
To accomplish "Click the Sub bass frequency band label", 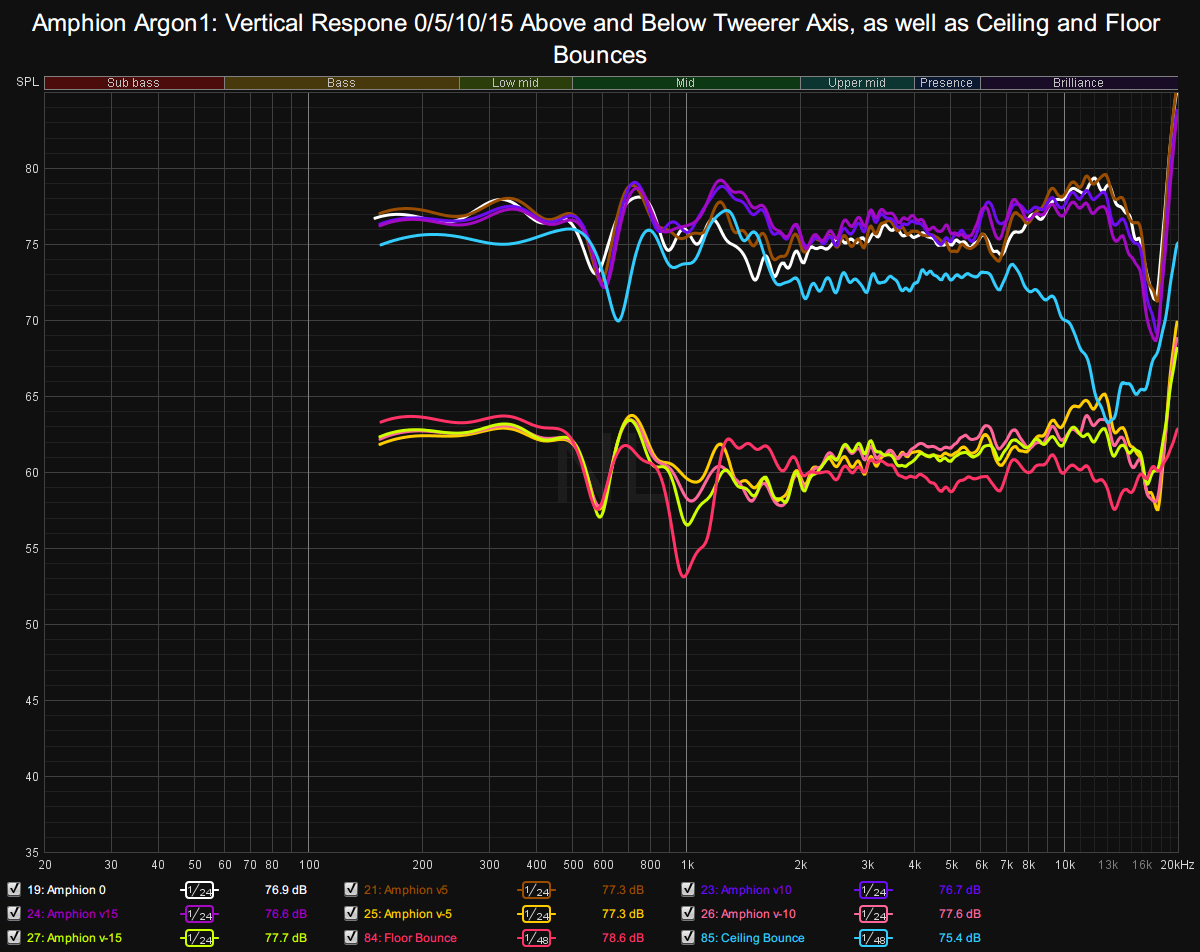I will coord(133,83).
